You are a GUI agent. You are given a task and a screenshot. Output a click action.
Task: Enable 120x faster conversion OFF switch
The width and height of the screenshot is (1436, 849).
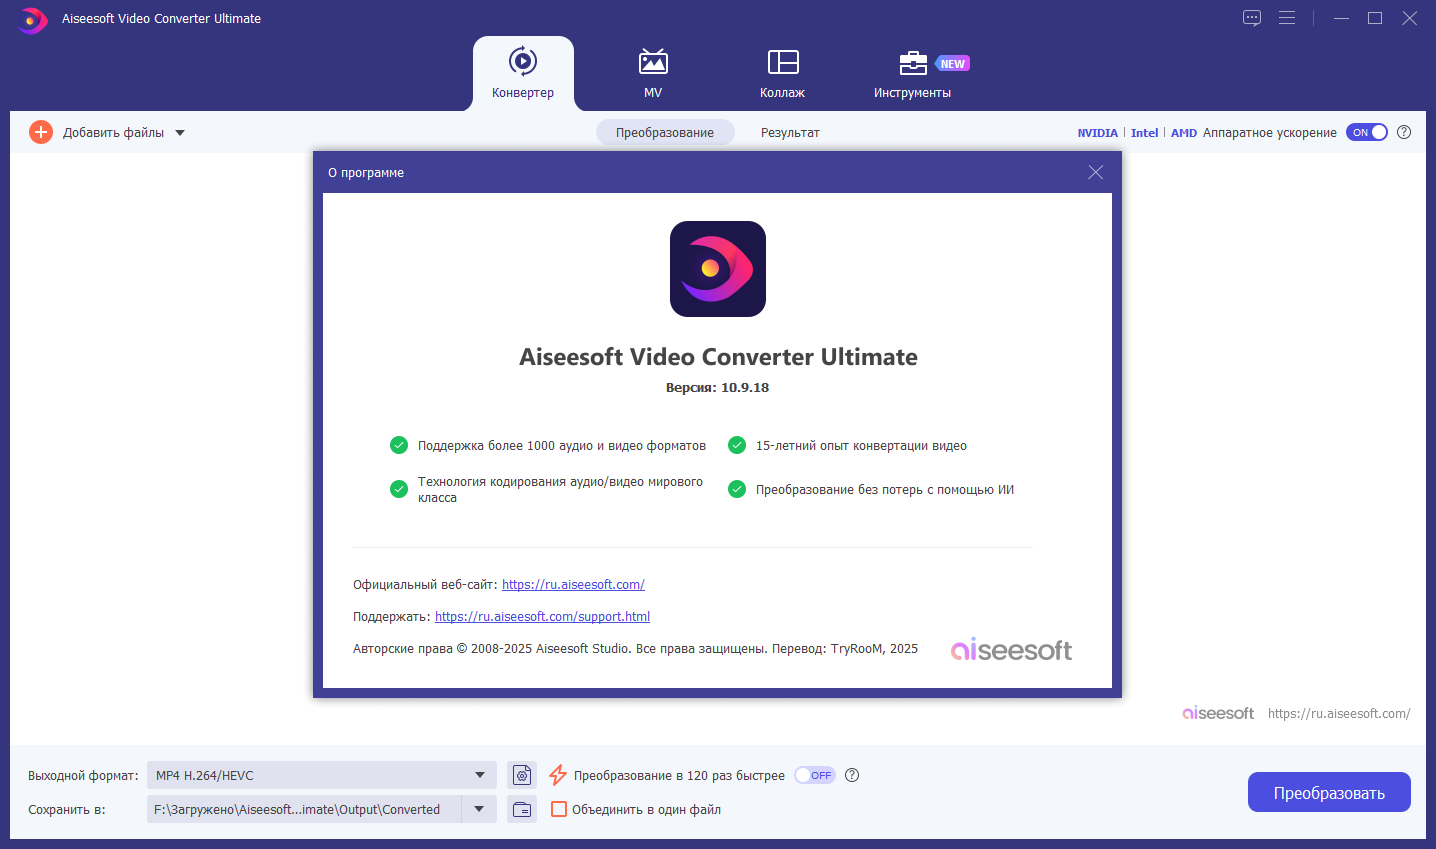[815, 775]
